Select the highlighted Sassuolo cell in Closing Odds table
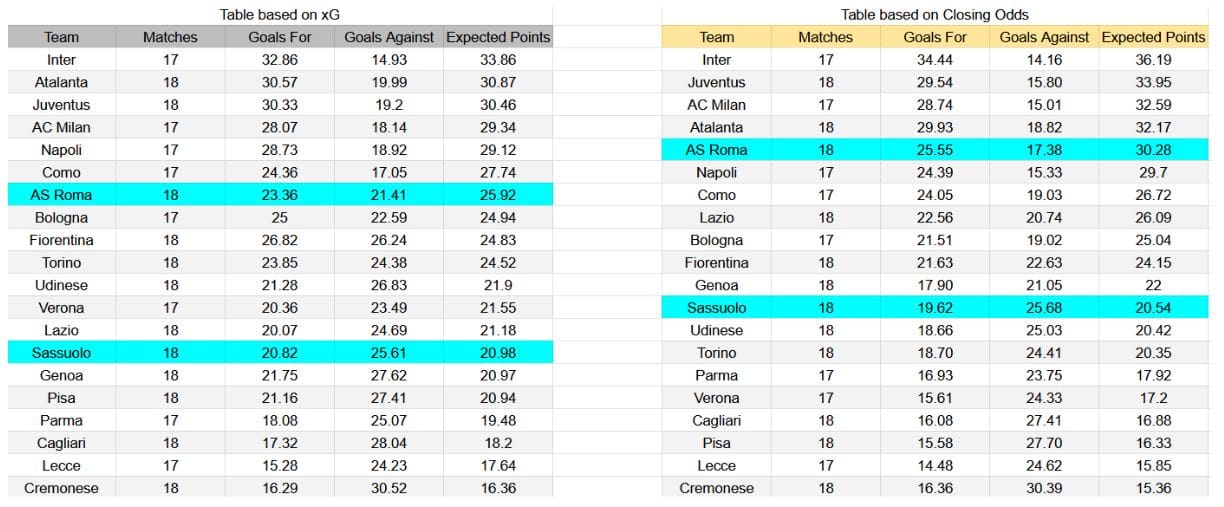This screenshot has height=507, width=1224. [716, 308]
